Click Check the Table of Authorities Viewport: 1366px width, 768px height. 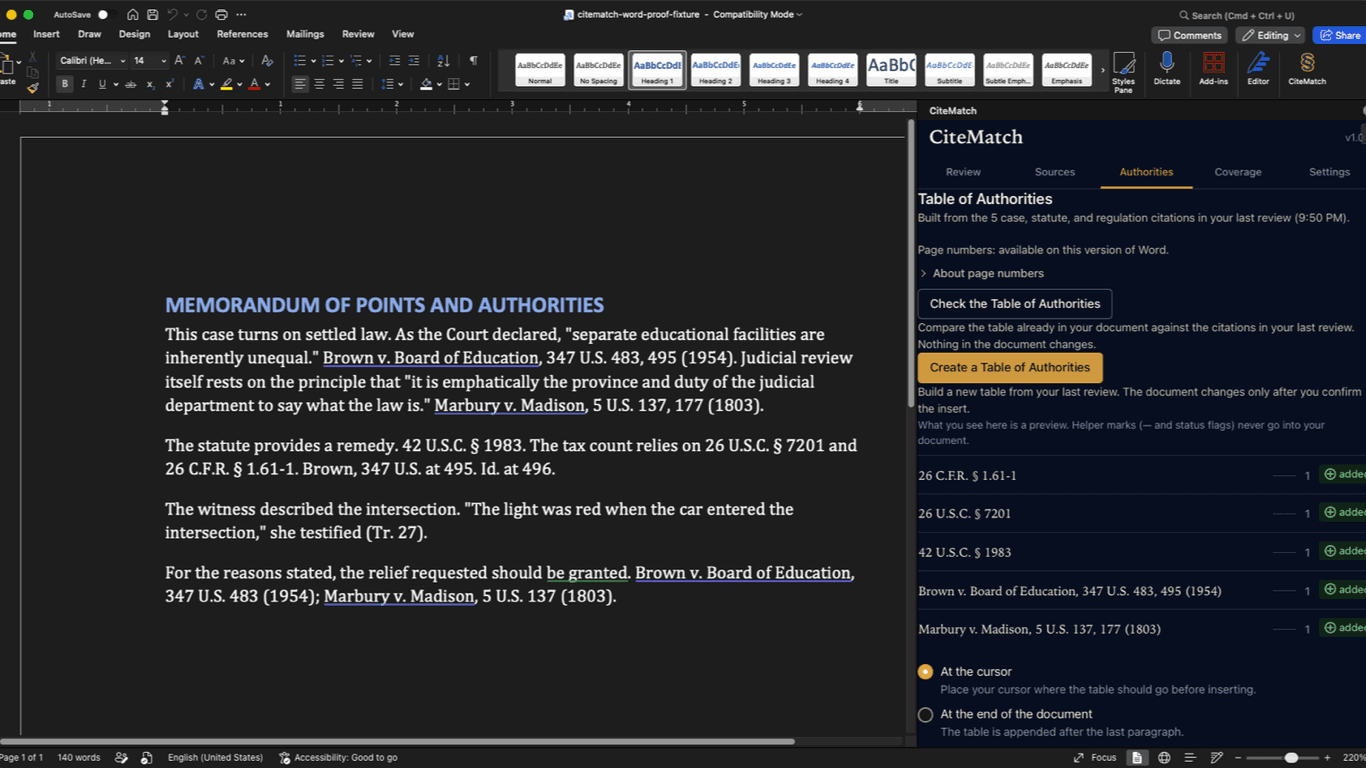pos(1015,304)
